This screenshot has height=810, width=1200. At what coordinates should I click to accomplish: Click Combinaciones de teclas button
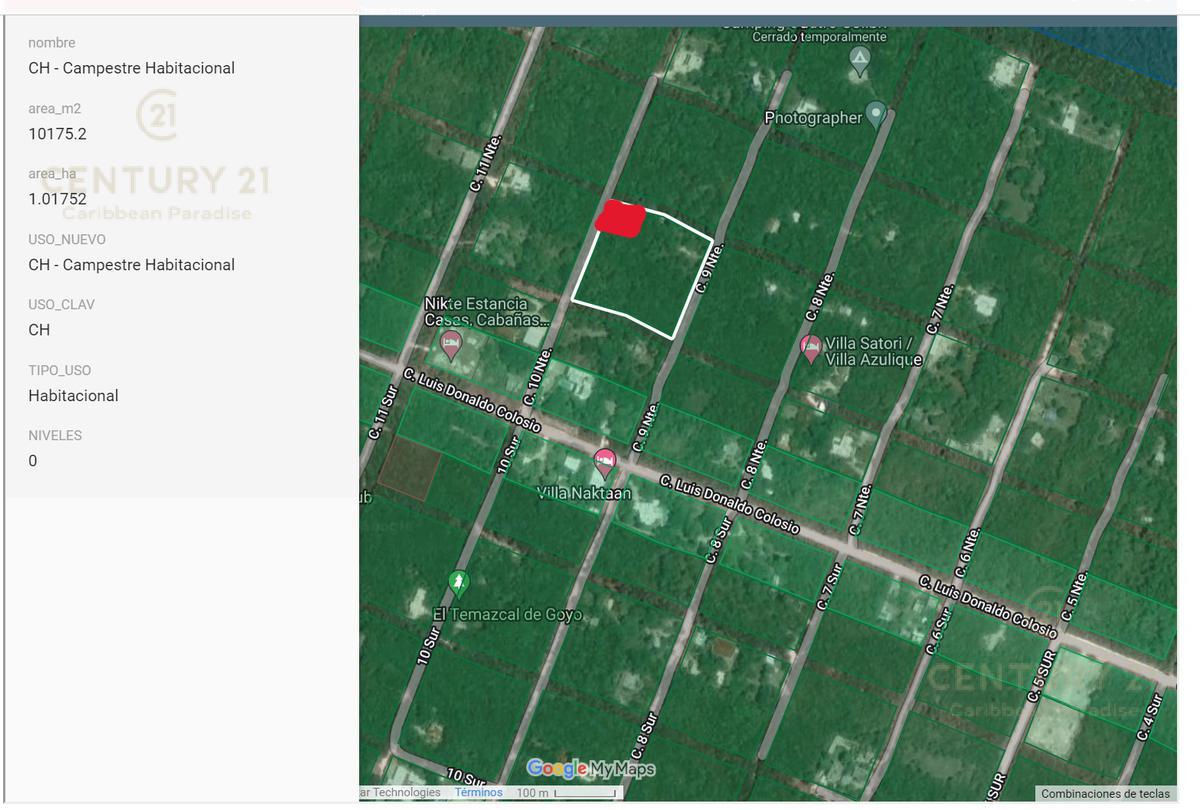click(x=1105, y=794)
